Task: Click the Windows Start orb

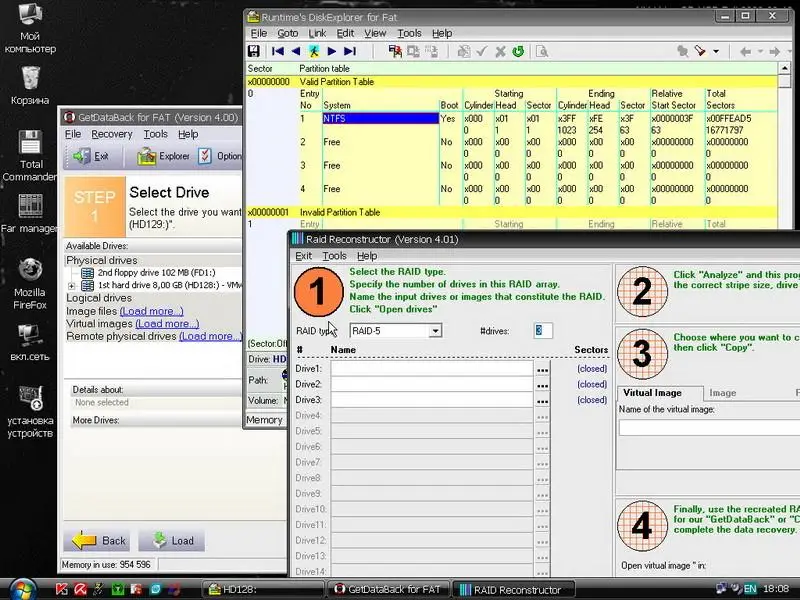Action: click(x=22, y=590)
